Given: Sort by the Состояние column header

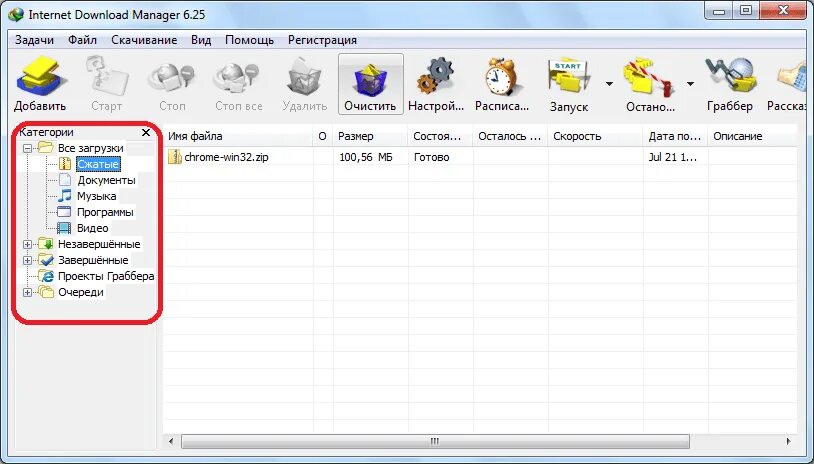Looking at the screenshot, I should [440, 137].
